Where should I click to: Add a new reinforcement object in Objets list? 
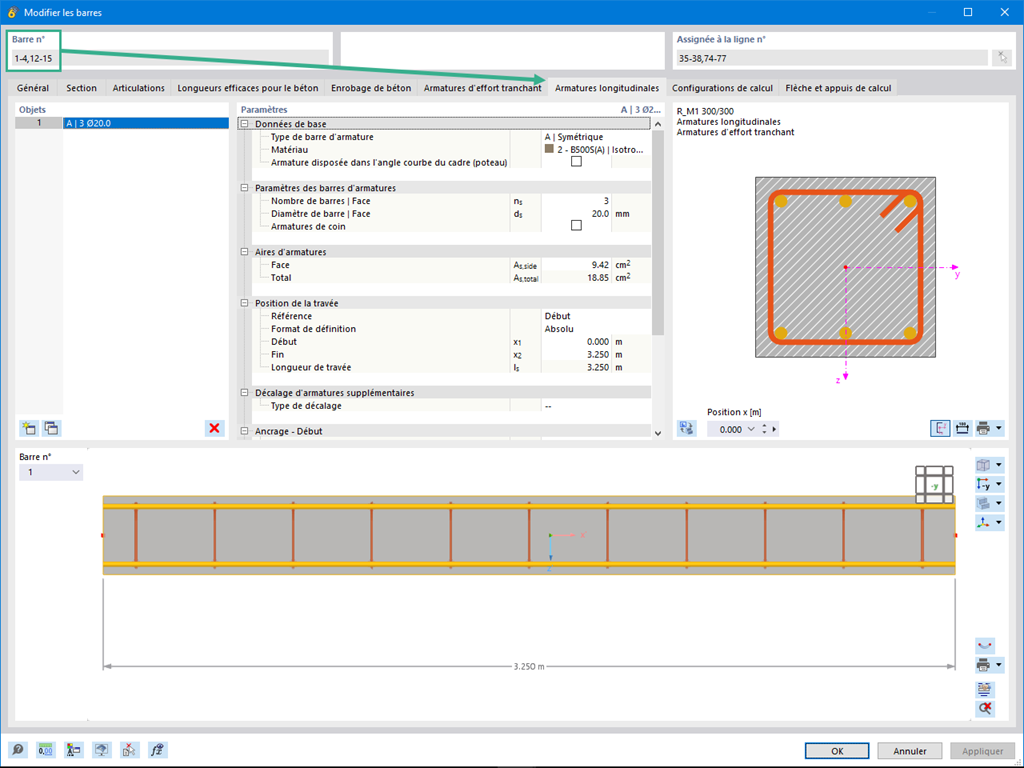(x=29, y=428)
